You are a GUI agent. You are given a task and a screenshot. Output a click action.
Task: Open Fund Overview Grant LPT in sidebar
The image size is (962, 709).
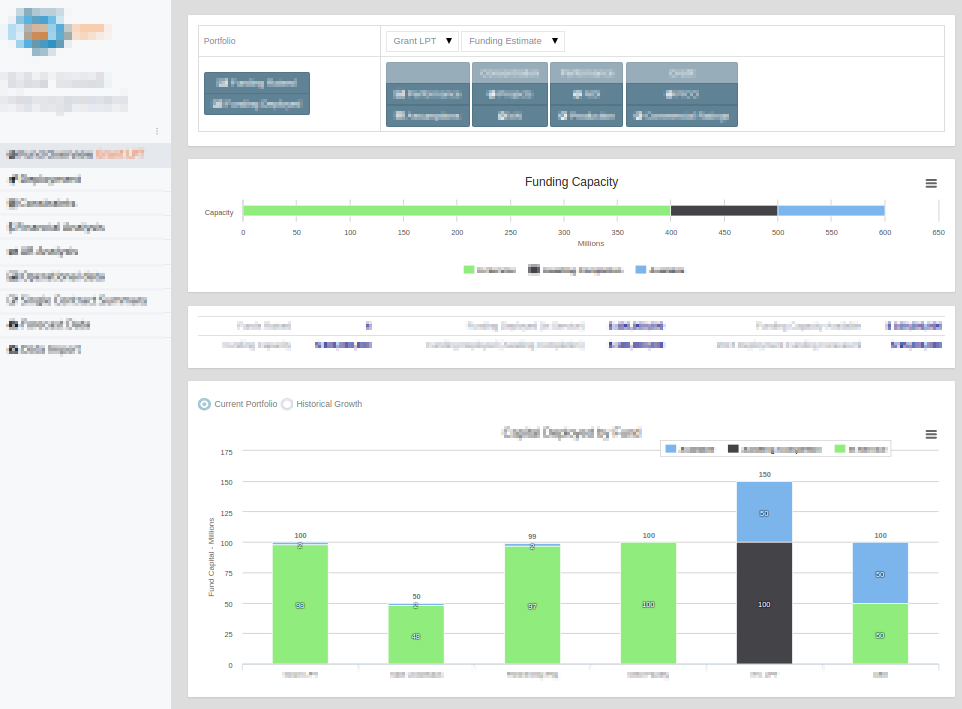[x=85, y=155]
